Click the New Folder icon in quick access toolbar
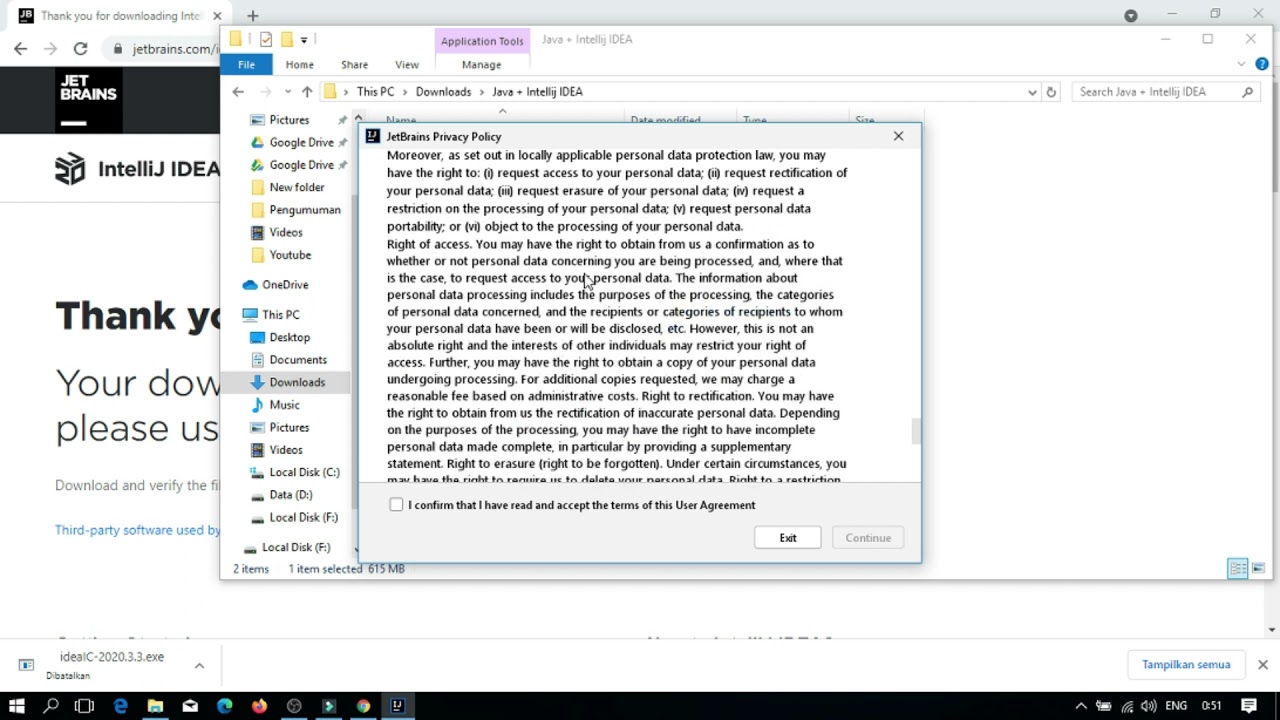This screenshot has height=720, width=1280. coord(286,39)
